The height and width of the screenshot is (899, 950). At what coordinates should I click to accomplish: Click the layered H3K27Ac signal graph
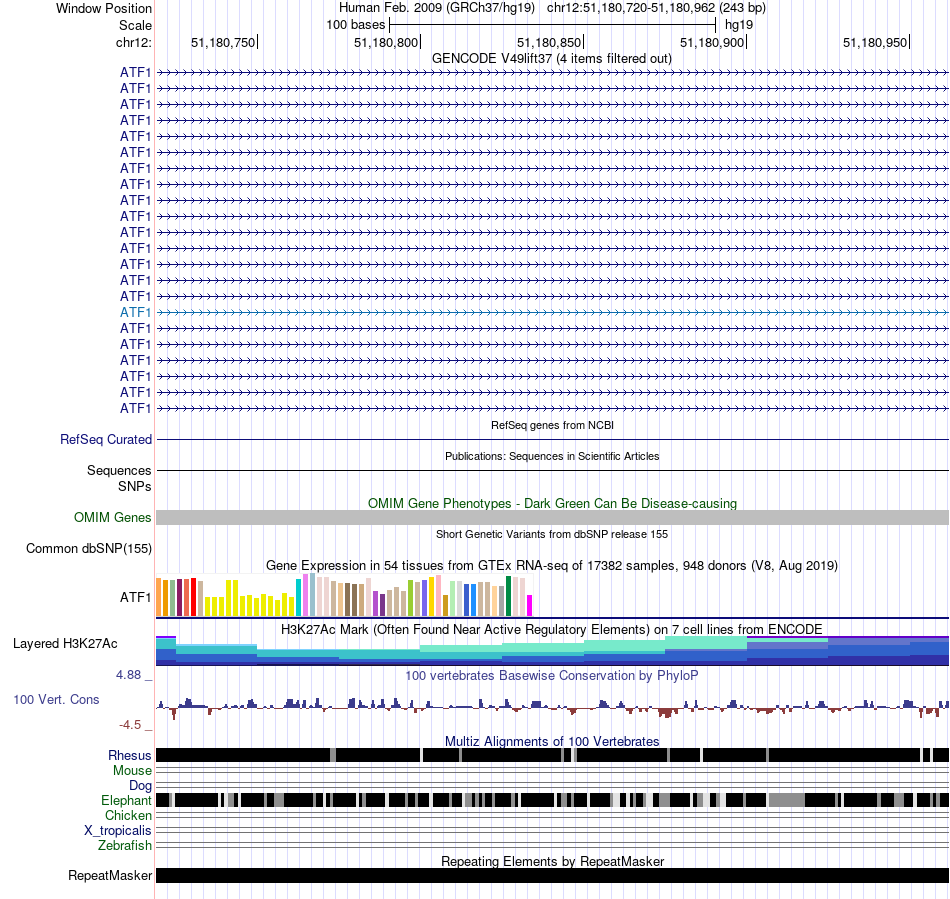552,651
